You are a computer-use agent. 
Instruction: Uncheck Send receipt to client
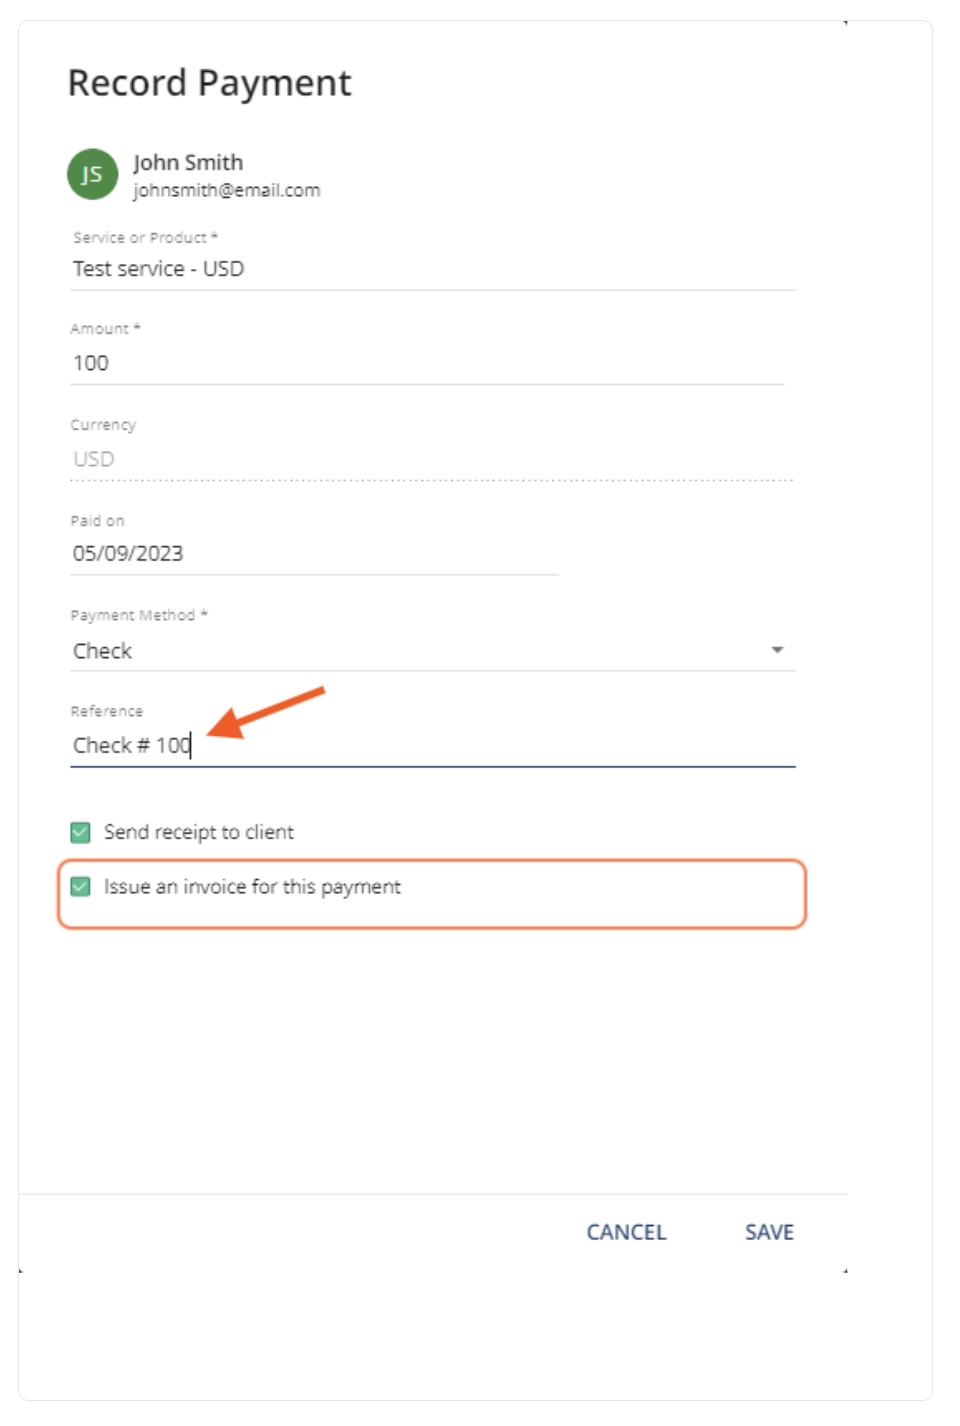pos(81,832)
